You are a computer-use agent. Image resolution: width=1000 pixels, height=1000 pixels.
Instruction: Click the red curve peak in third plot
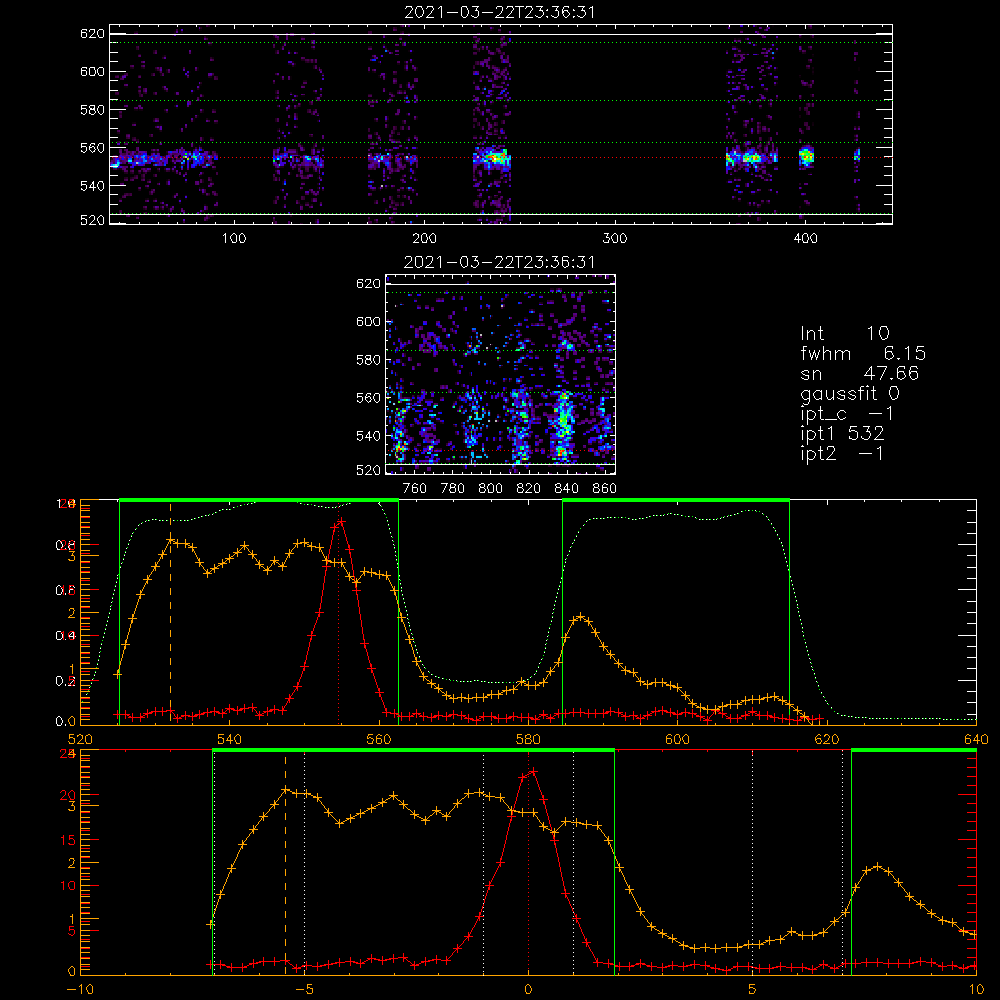click(341, 521)
